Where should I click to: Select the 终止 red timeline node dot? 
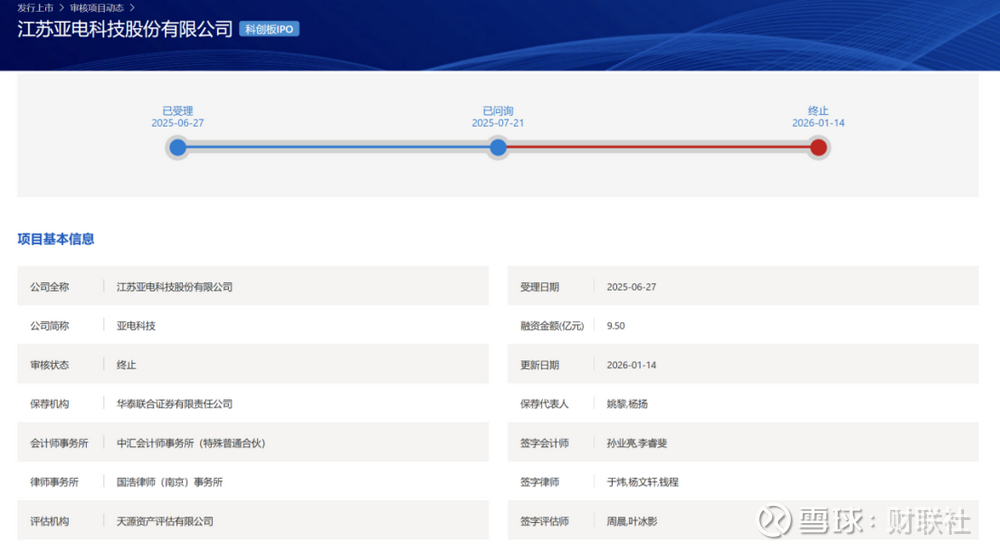click(x=818, y=148)
